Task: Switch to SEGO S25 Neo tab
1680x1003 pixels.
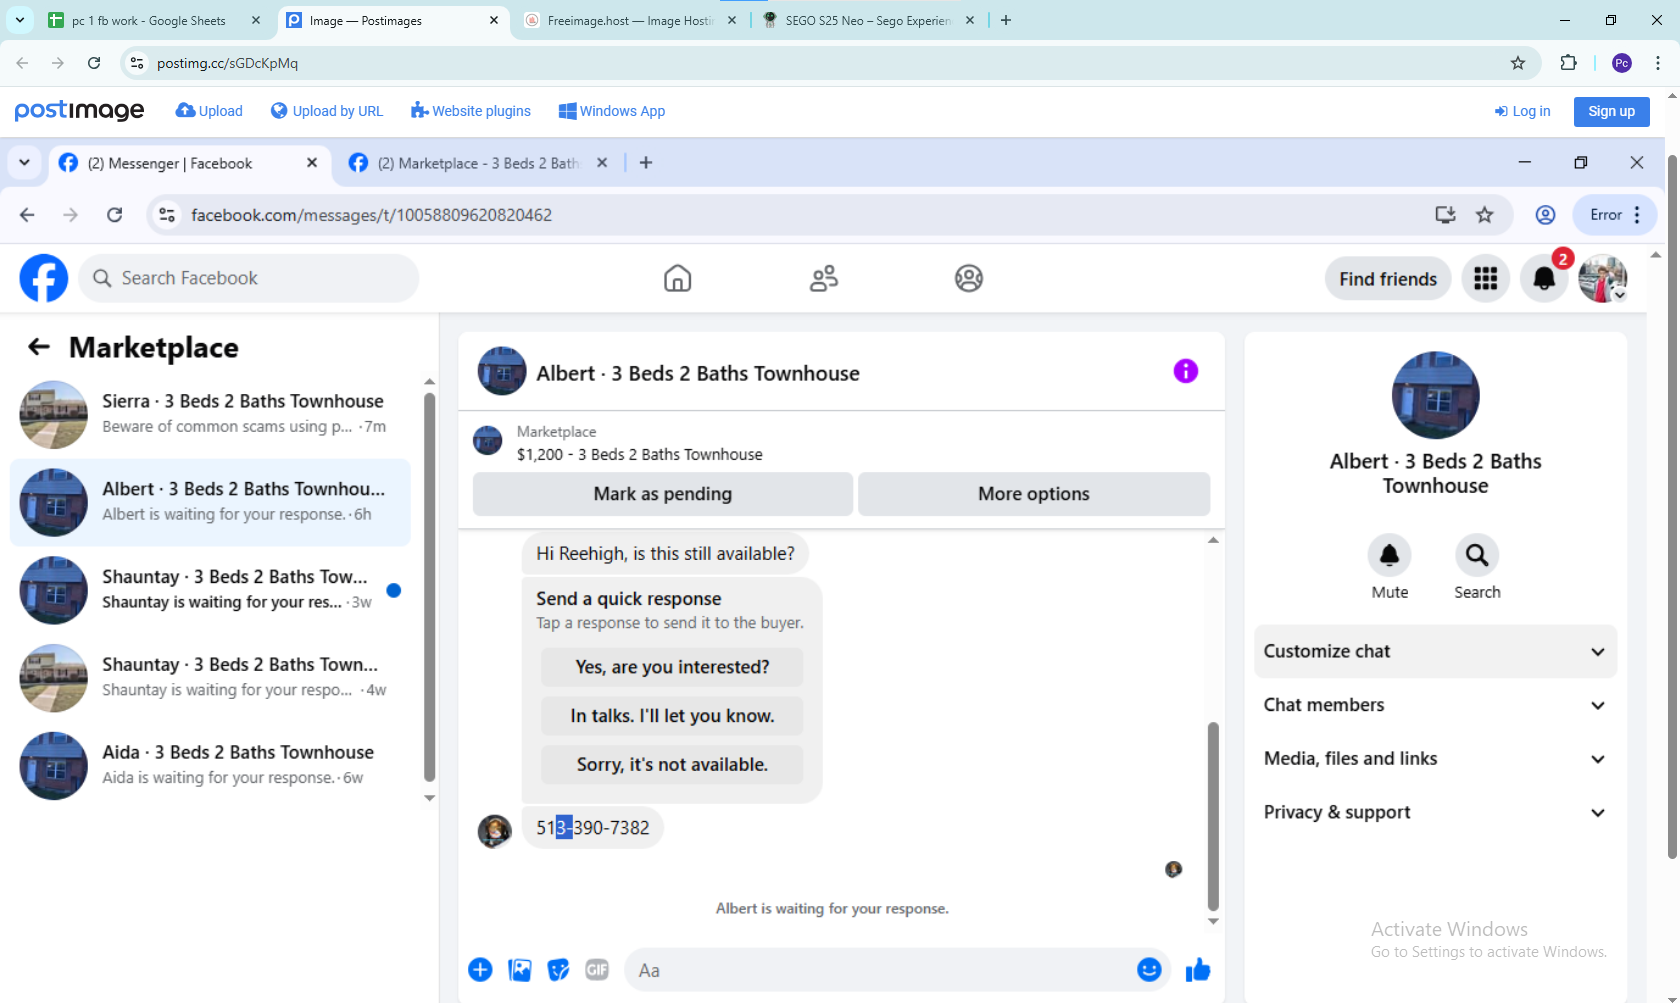Action: [868, 20]
